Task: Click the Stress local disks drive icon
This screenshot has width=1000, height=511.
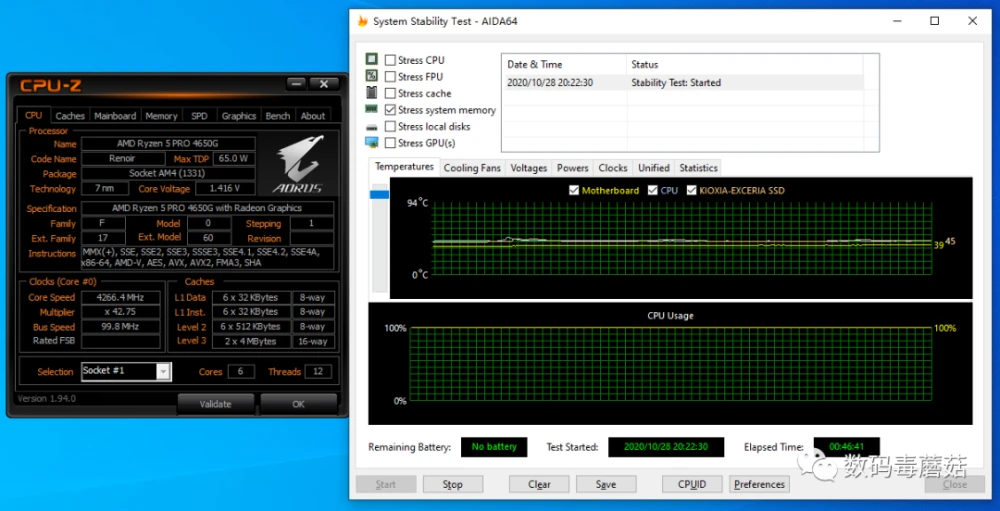Action: tap(372, 127)
